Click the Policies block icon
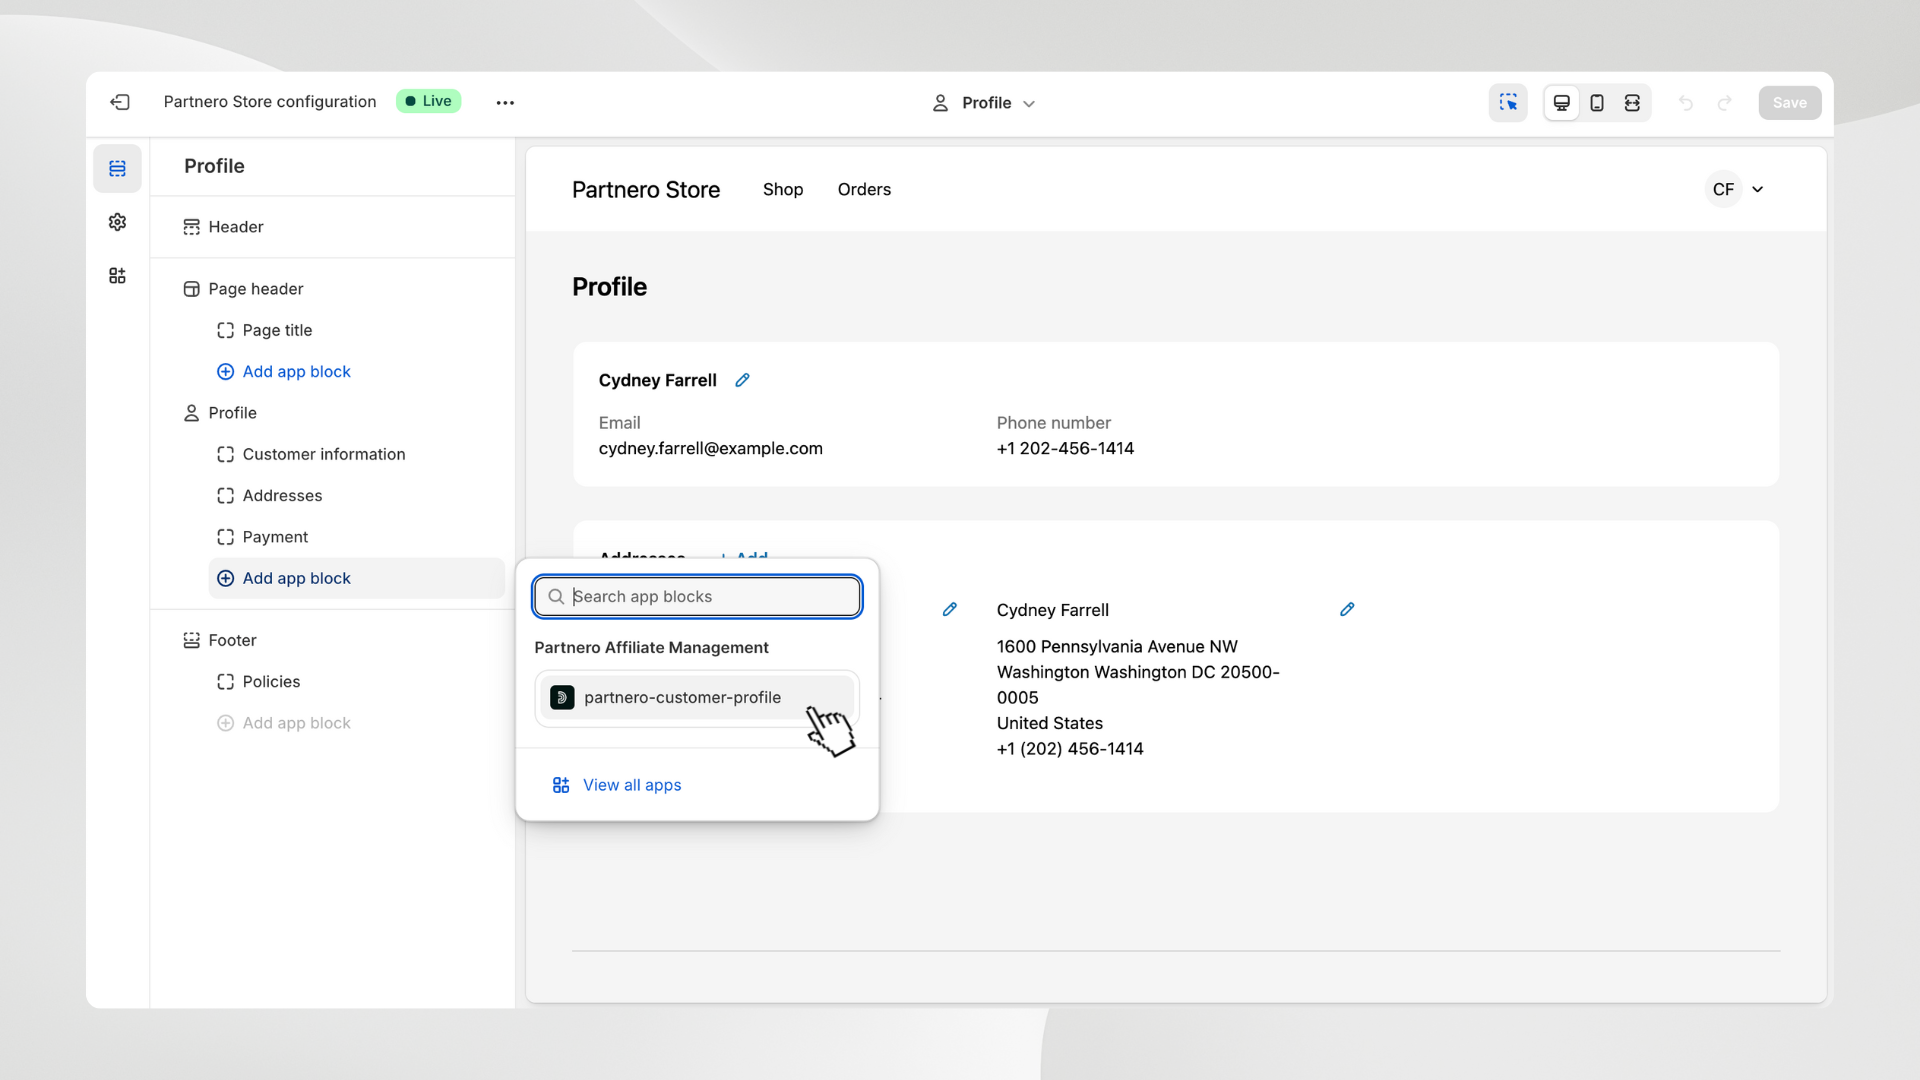This screenshot has width=1920, height=1080. point(225,681)
